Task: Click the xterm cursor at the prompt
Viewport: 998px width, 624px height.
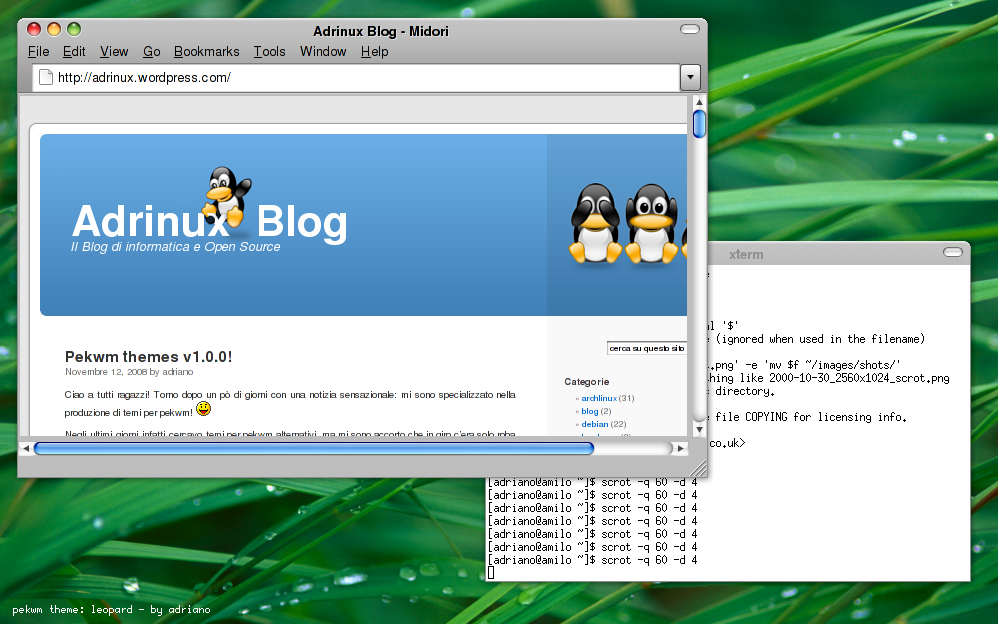Action: 491,573
